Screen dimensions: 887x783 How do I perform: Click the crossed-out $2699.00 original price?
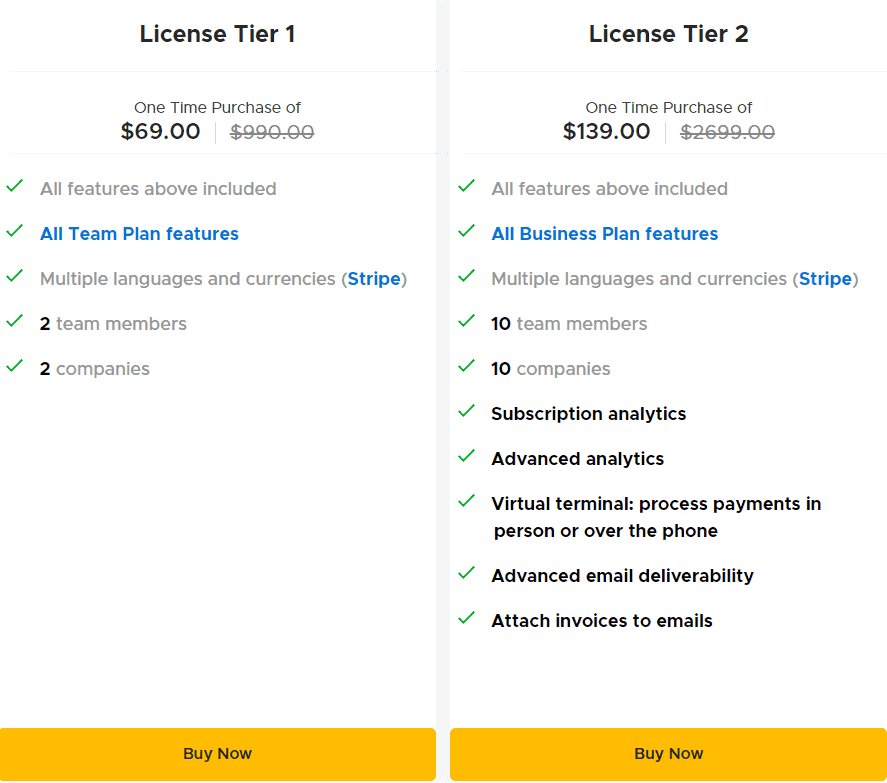point(727,132)
